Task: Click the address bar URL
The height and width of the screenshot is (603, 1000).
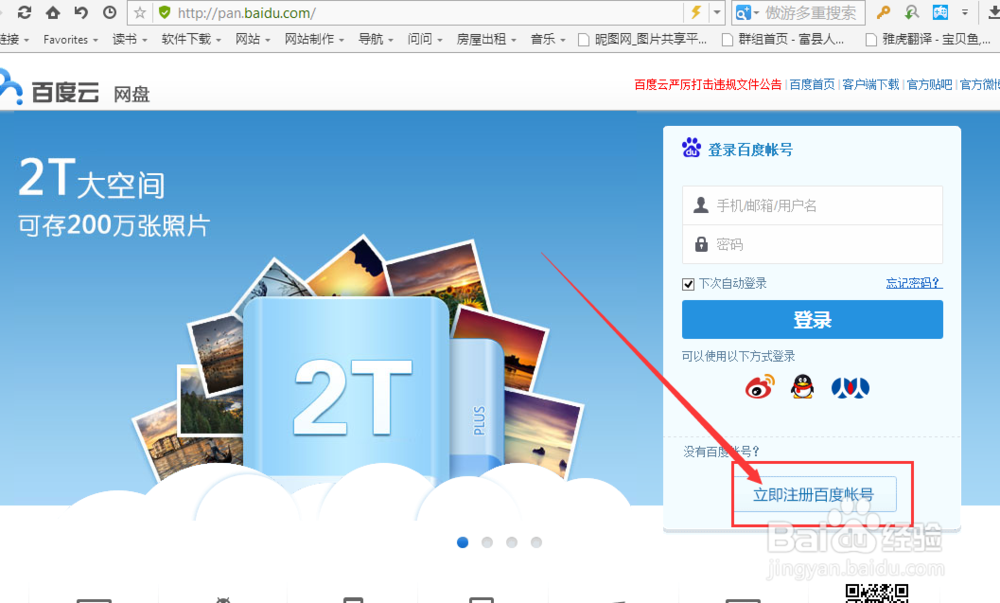Action: (x=246, y=13)
